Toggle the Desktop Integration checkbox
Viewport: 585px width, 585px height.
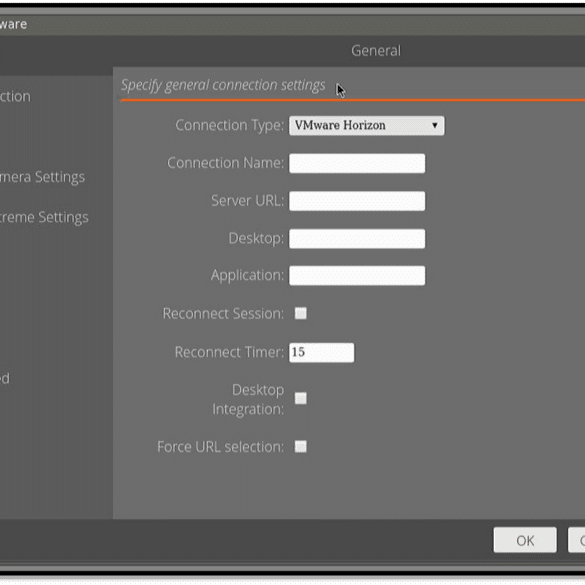(x=301, y=398)
